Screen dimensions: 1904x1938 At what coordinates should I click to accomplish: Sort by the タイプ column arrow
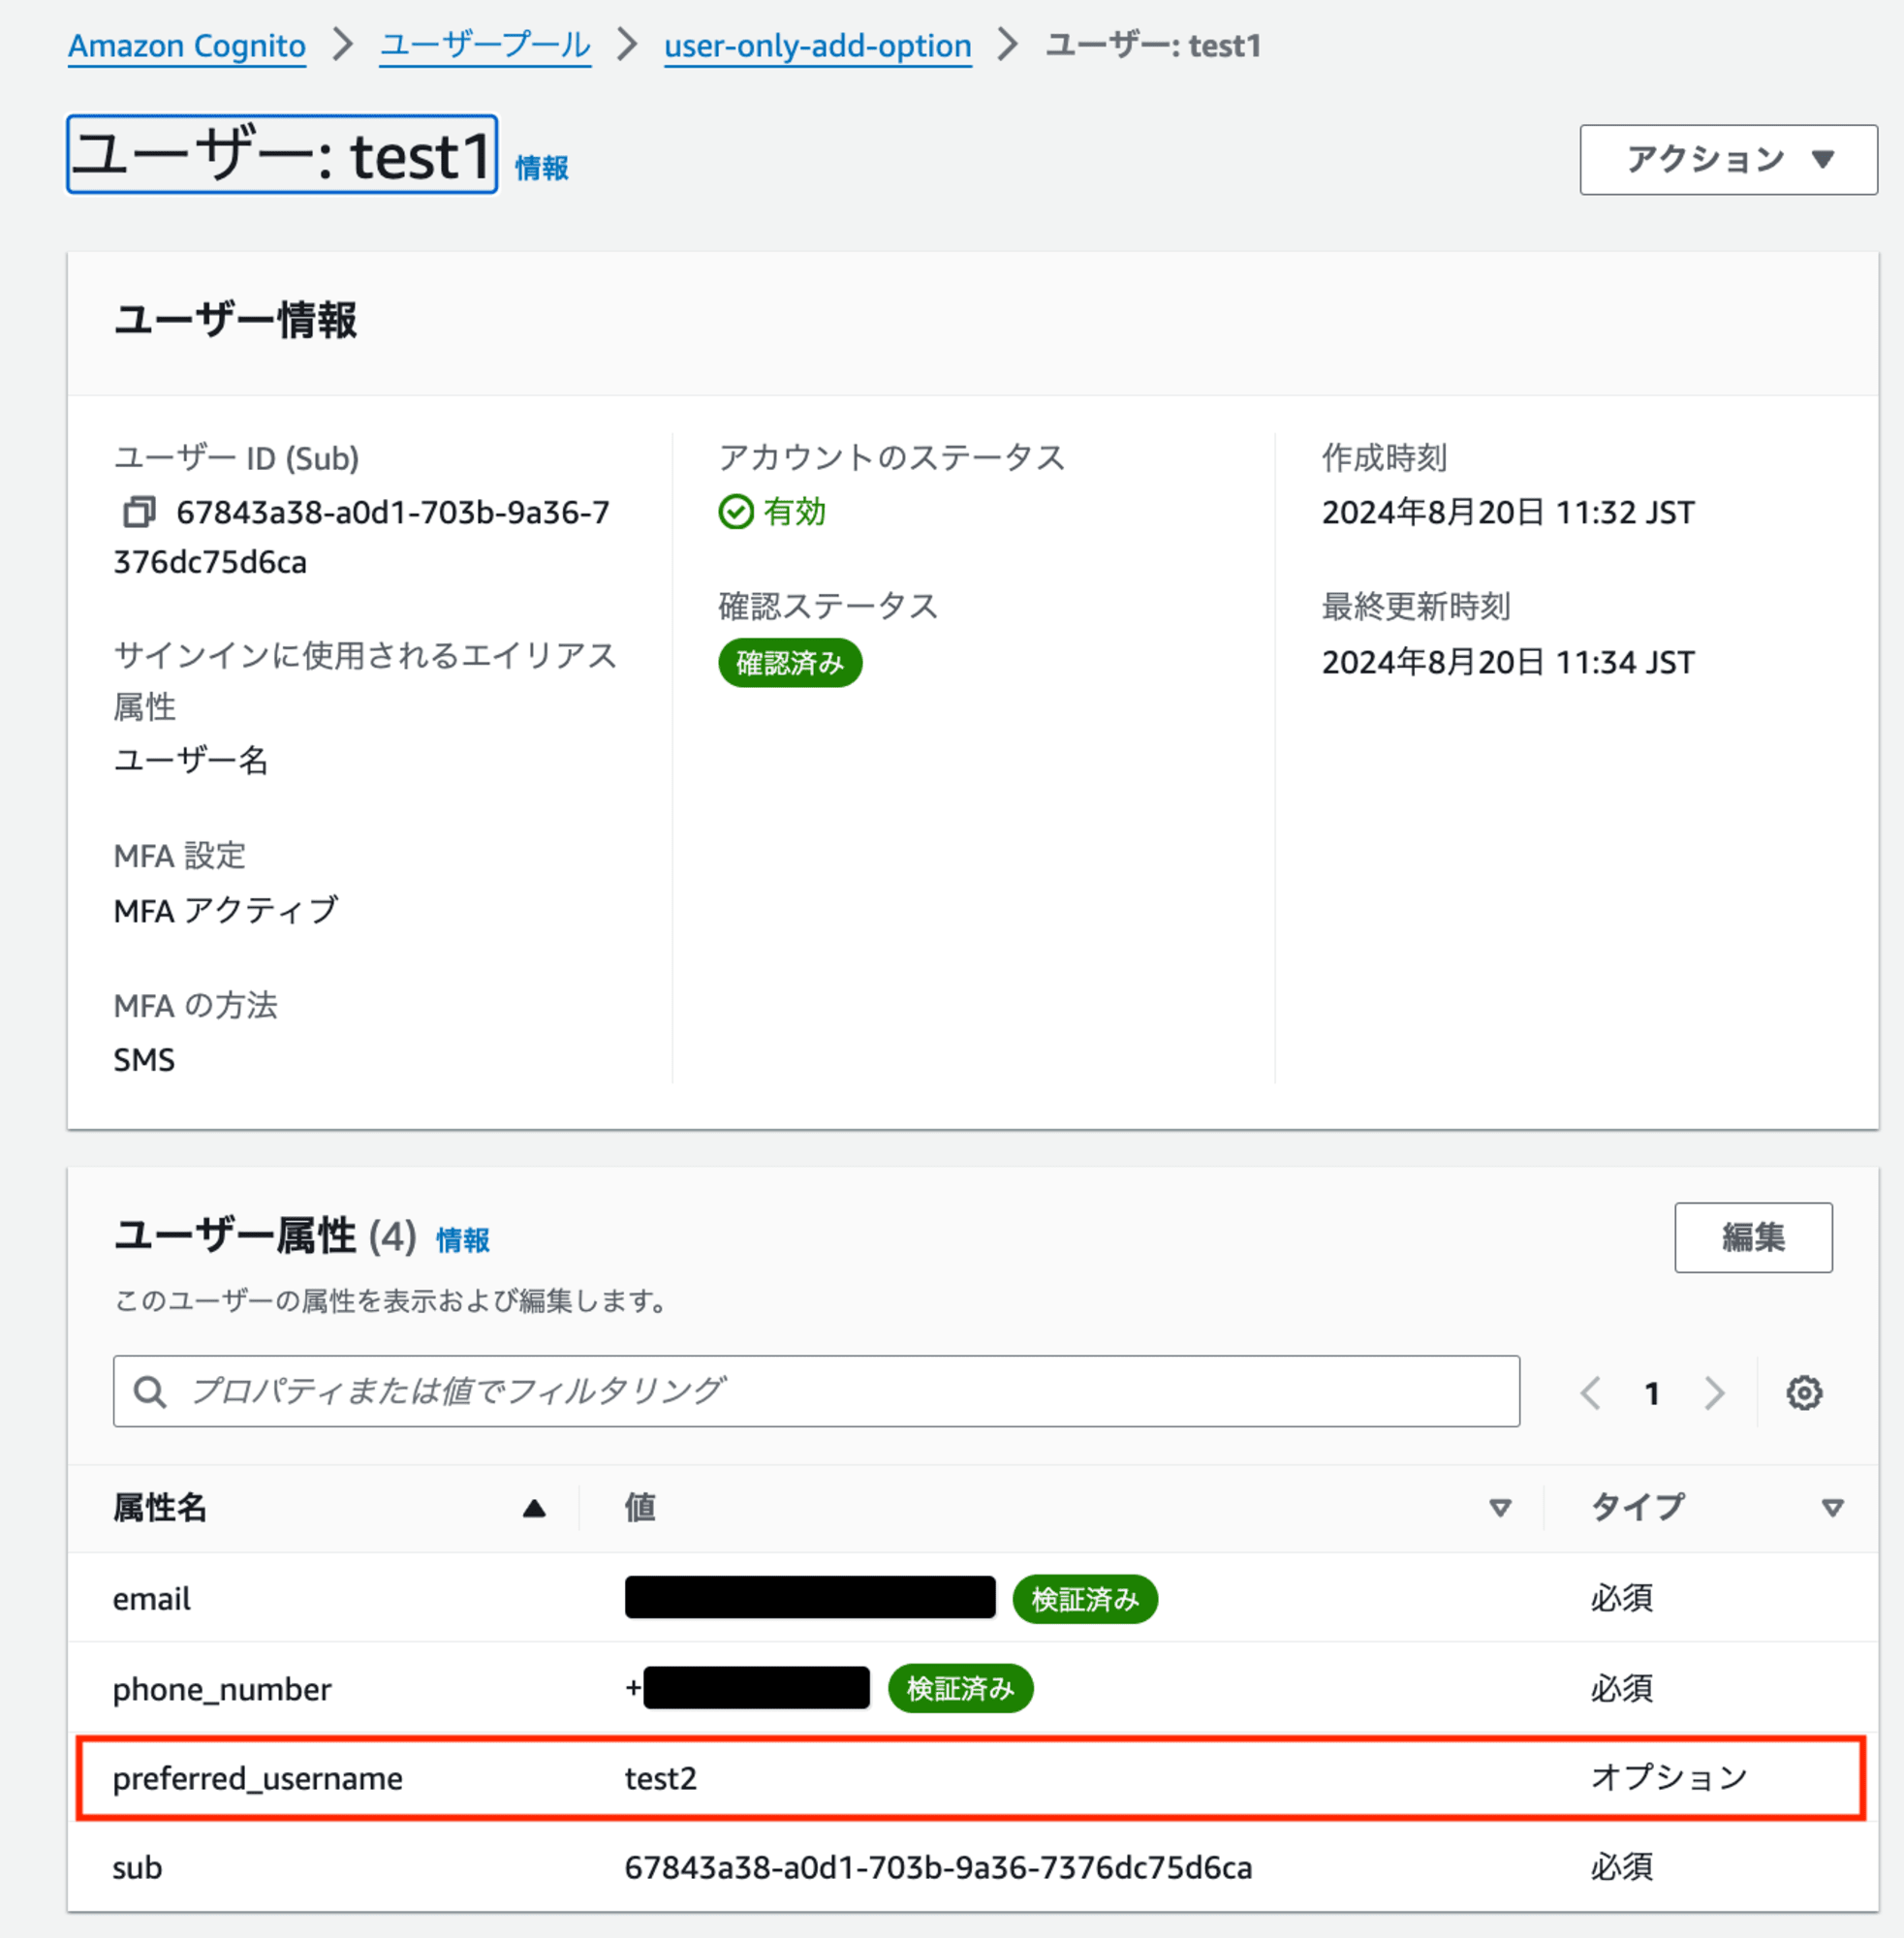pos(1832,1507)
